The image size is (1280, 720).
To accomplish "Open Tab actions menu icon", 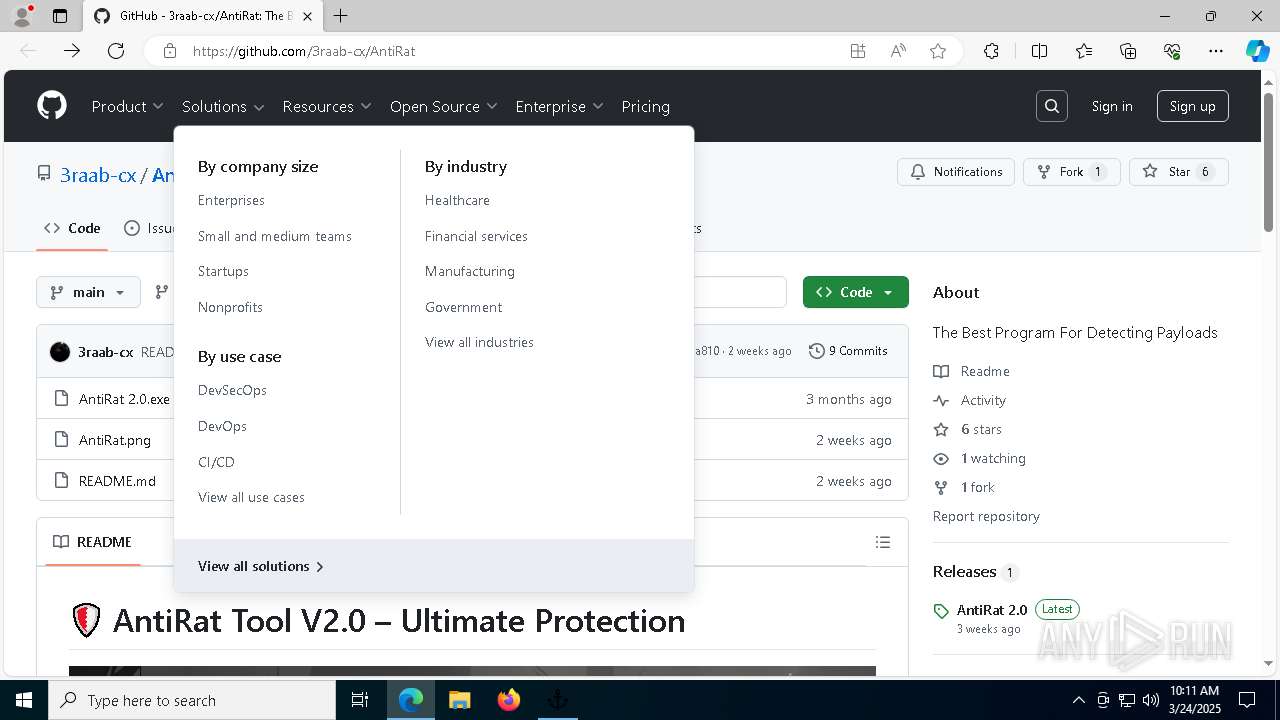I will 60,16.
